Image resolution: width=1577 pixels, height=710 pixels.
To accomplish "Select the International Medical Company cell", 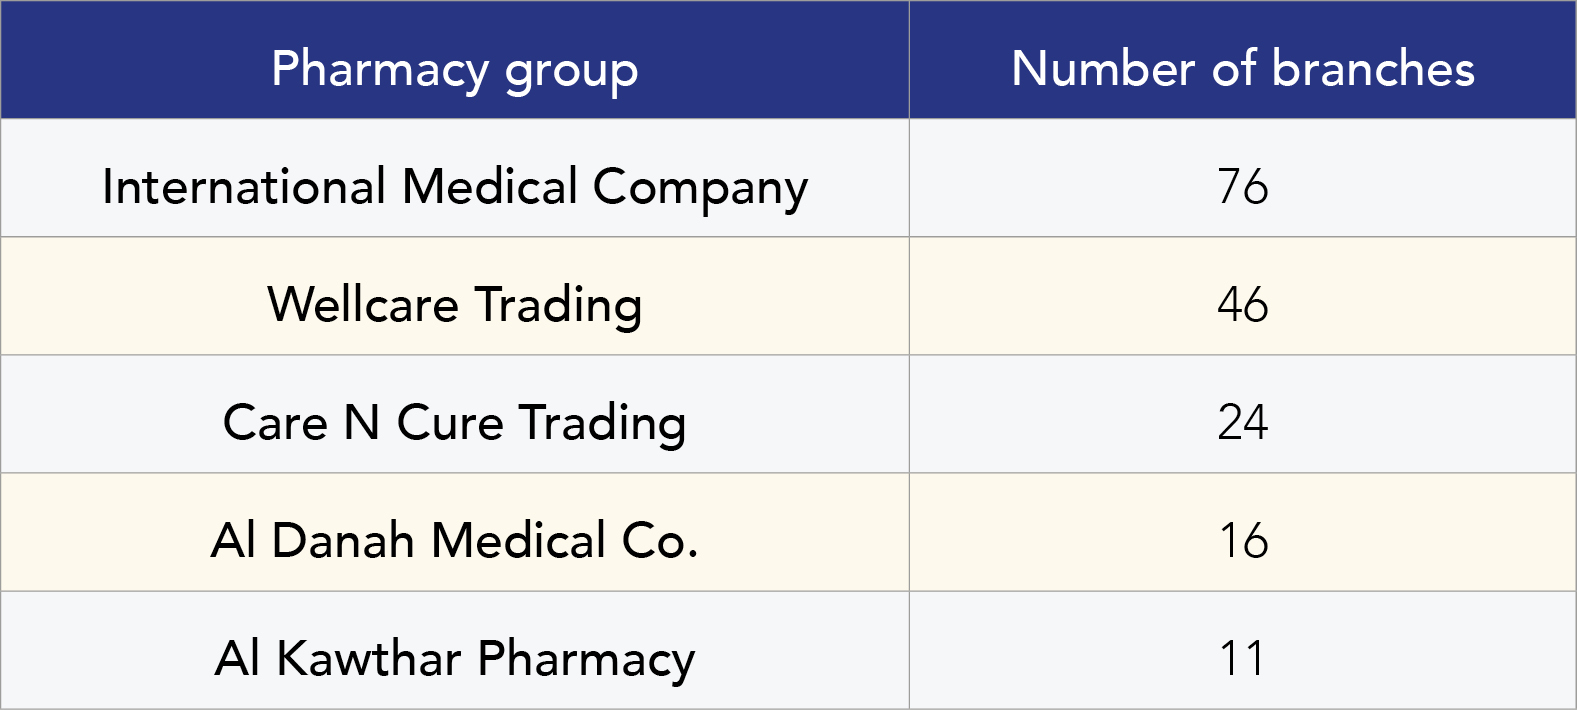I will pyautogui.click(x=455, y=187).
